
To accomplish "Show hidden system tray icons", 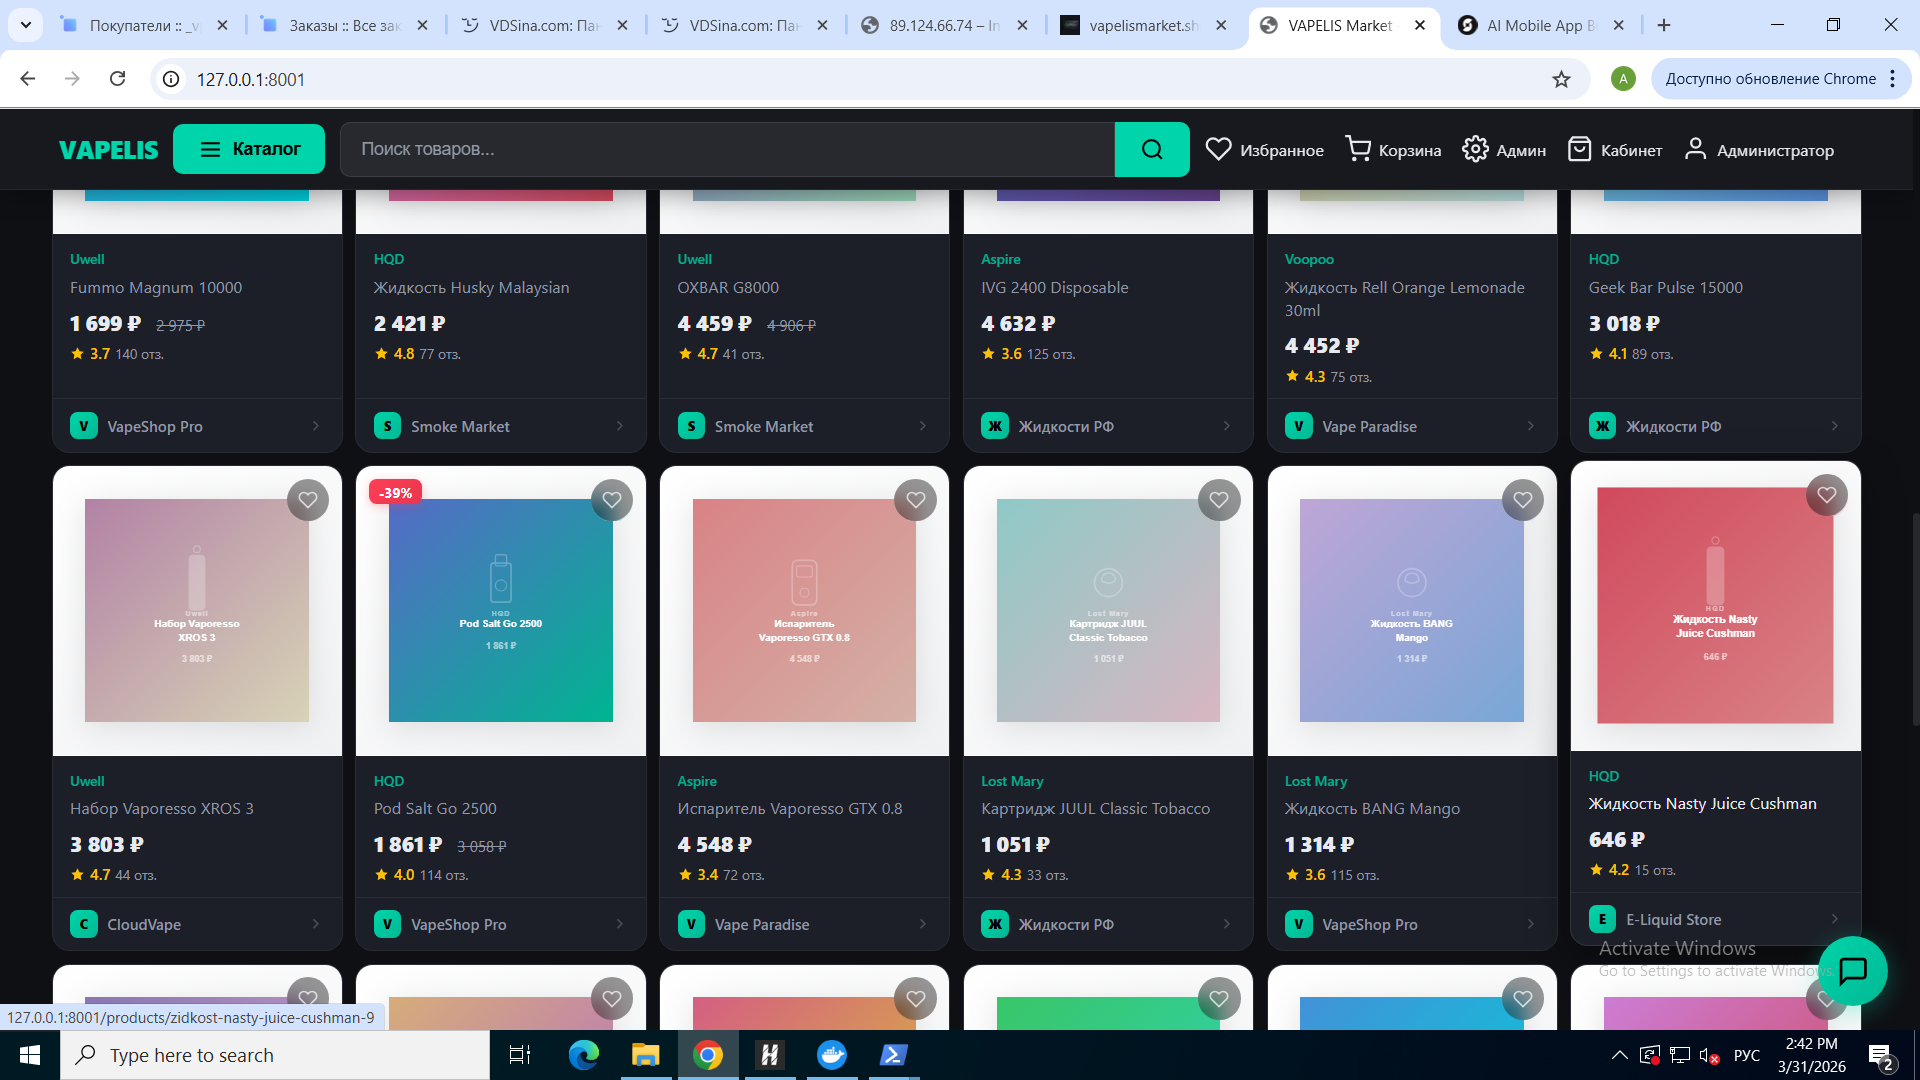I will (1619, 1055).
